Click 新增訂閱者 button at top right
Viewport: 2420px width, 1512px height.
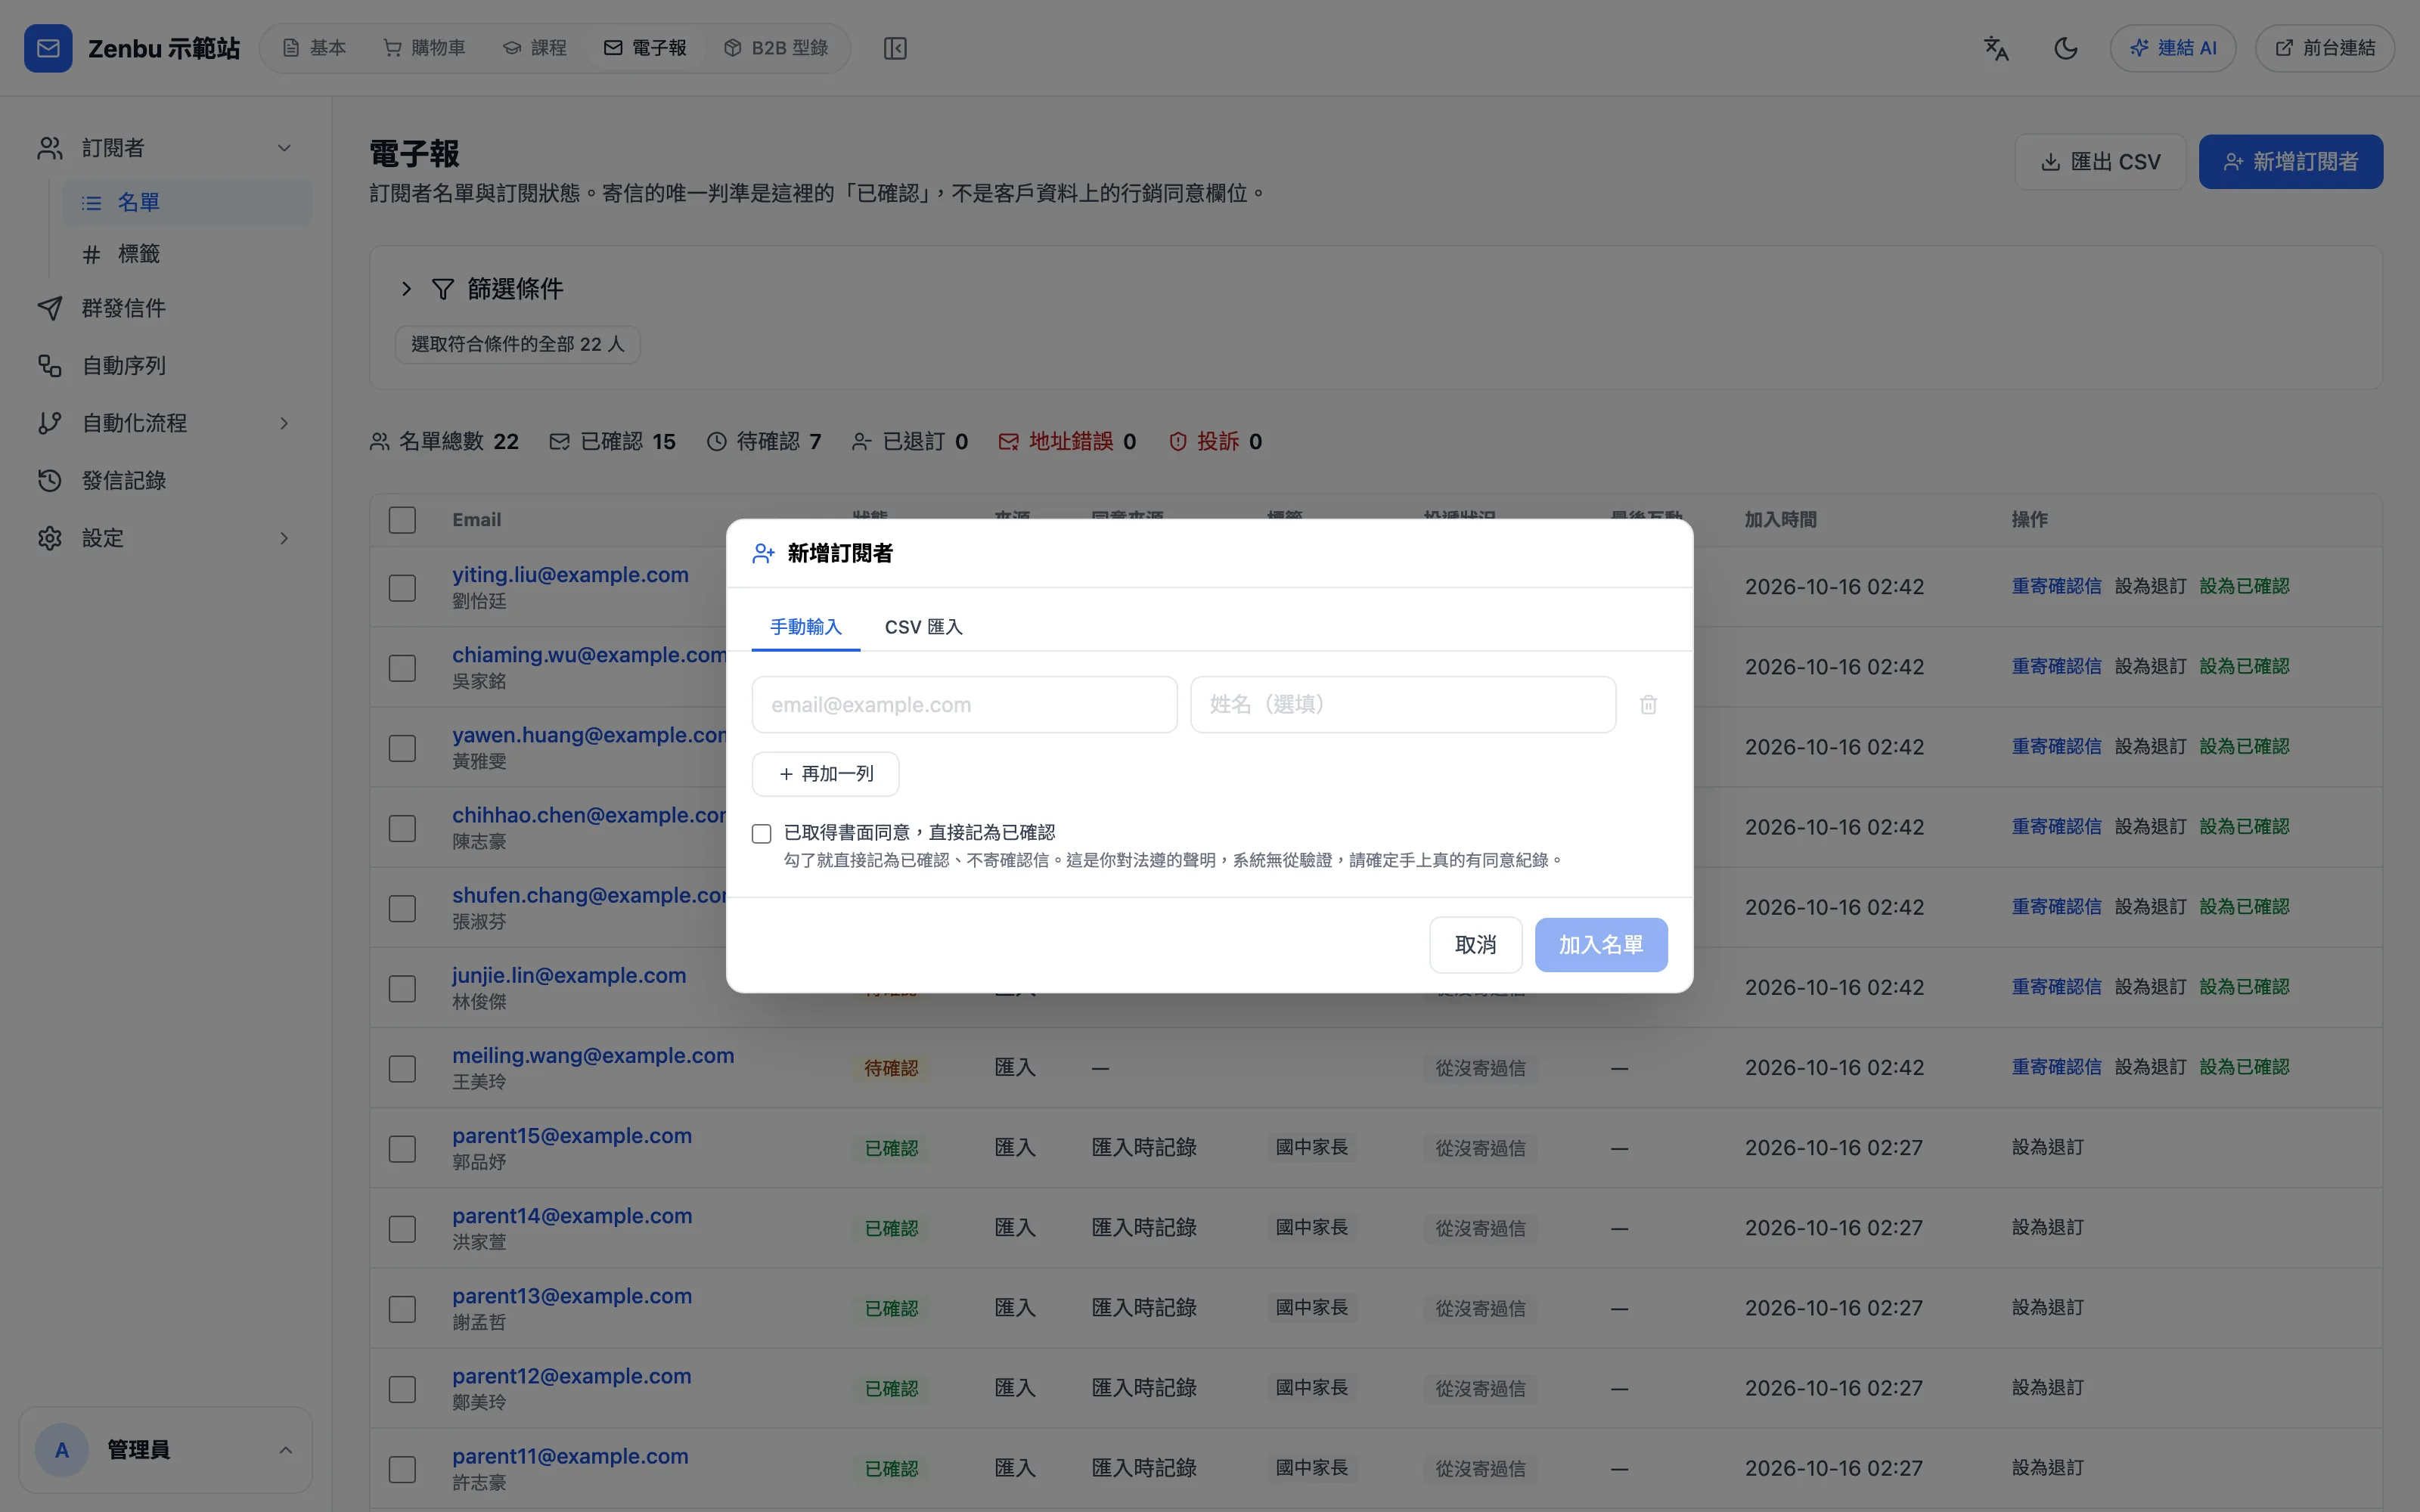[2290, 162]
